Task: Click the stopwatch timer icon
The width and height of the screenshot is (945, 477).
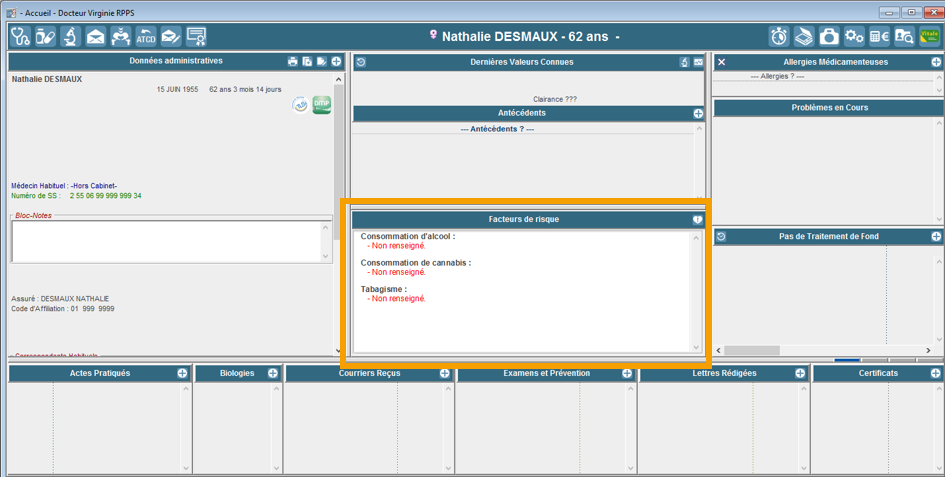Action: pos(779,37)
